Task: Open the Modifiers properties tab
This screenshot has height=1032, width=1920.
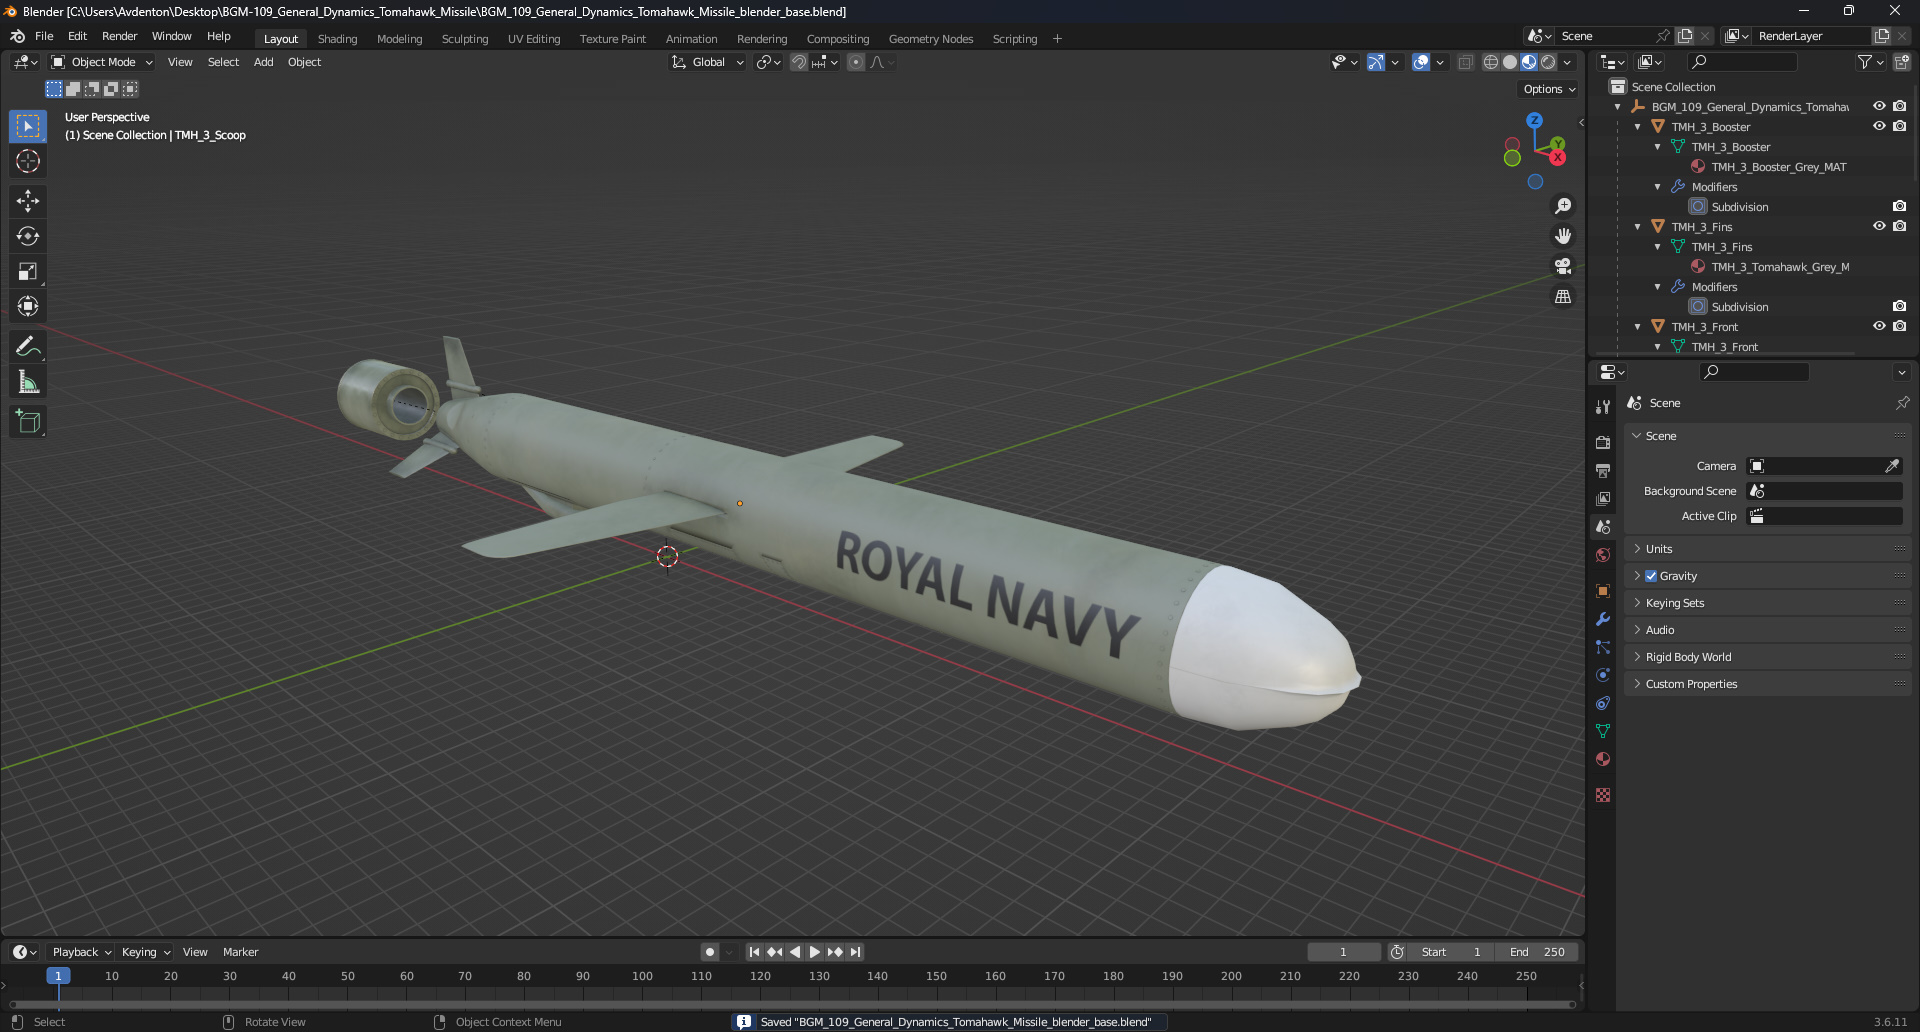Action: (1603, 619)
